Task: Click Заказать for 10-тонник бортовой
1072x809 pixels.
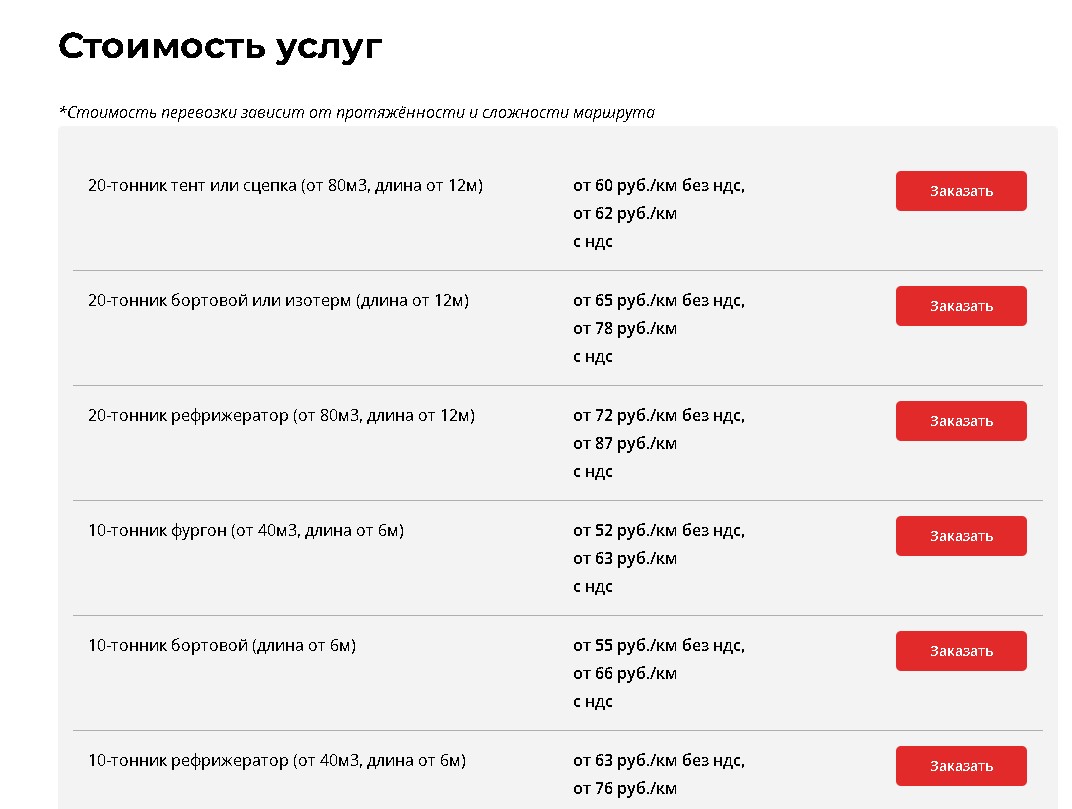Action: (960, 651)
